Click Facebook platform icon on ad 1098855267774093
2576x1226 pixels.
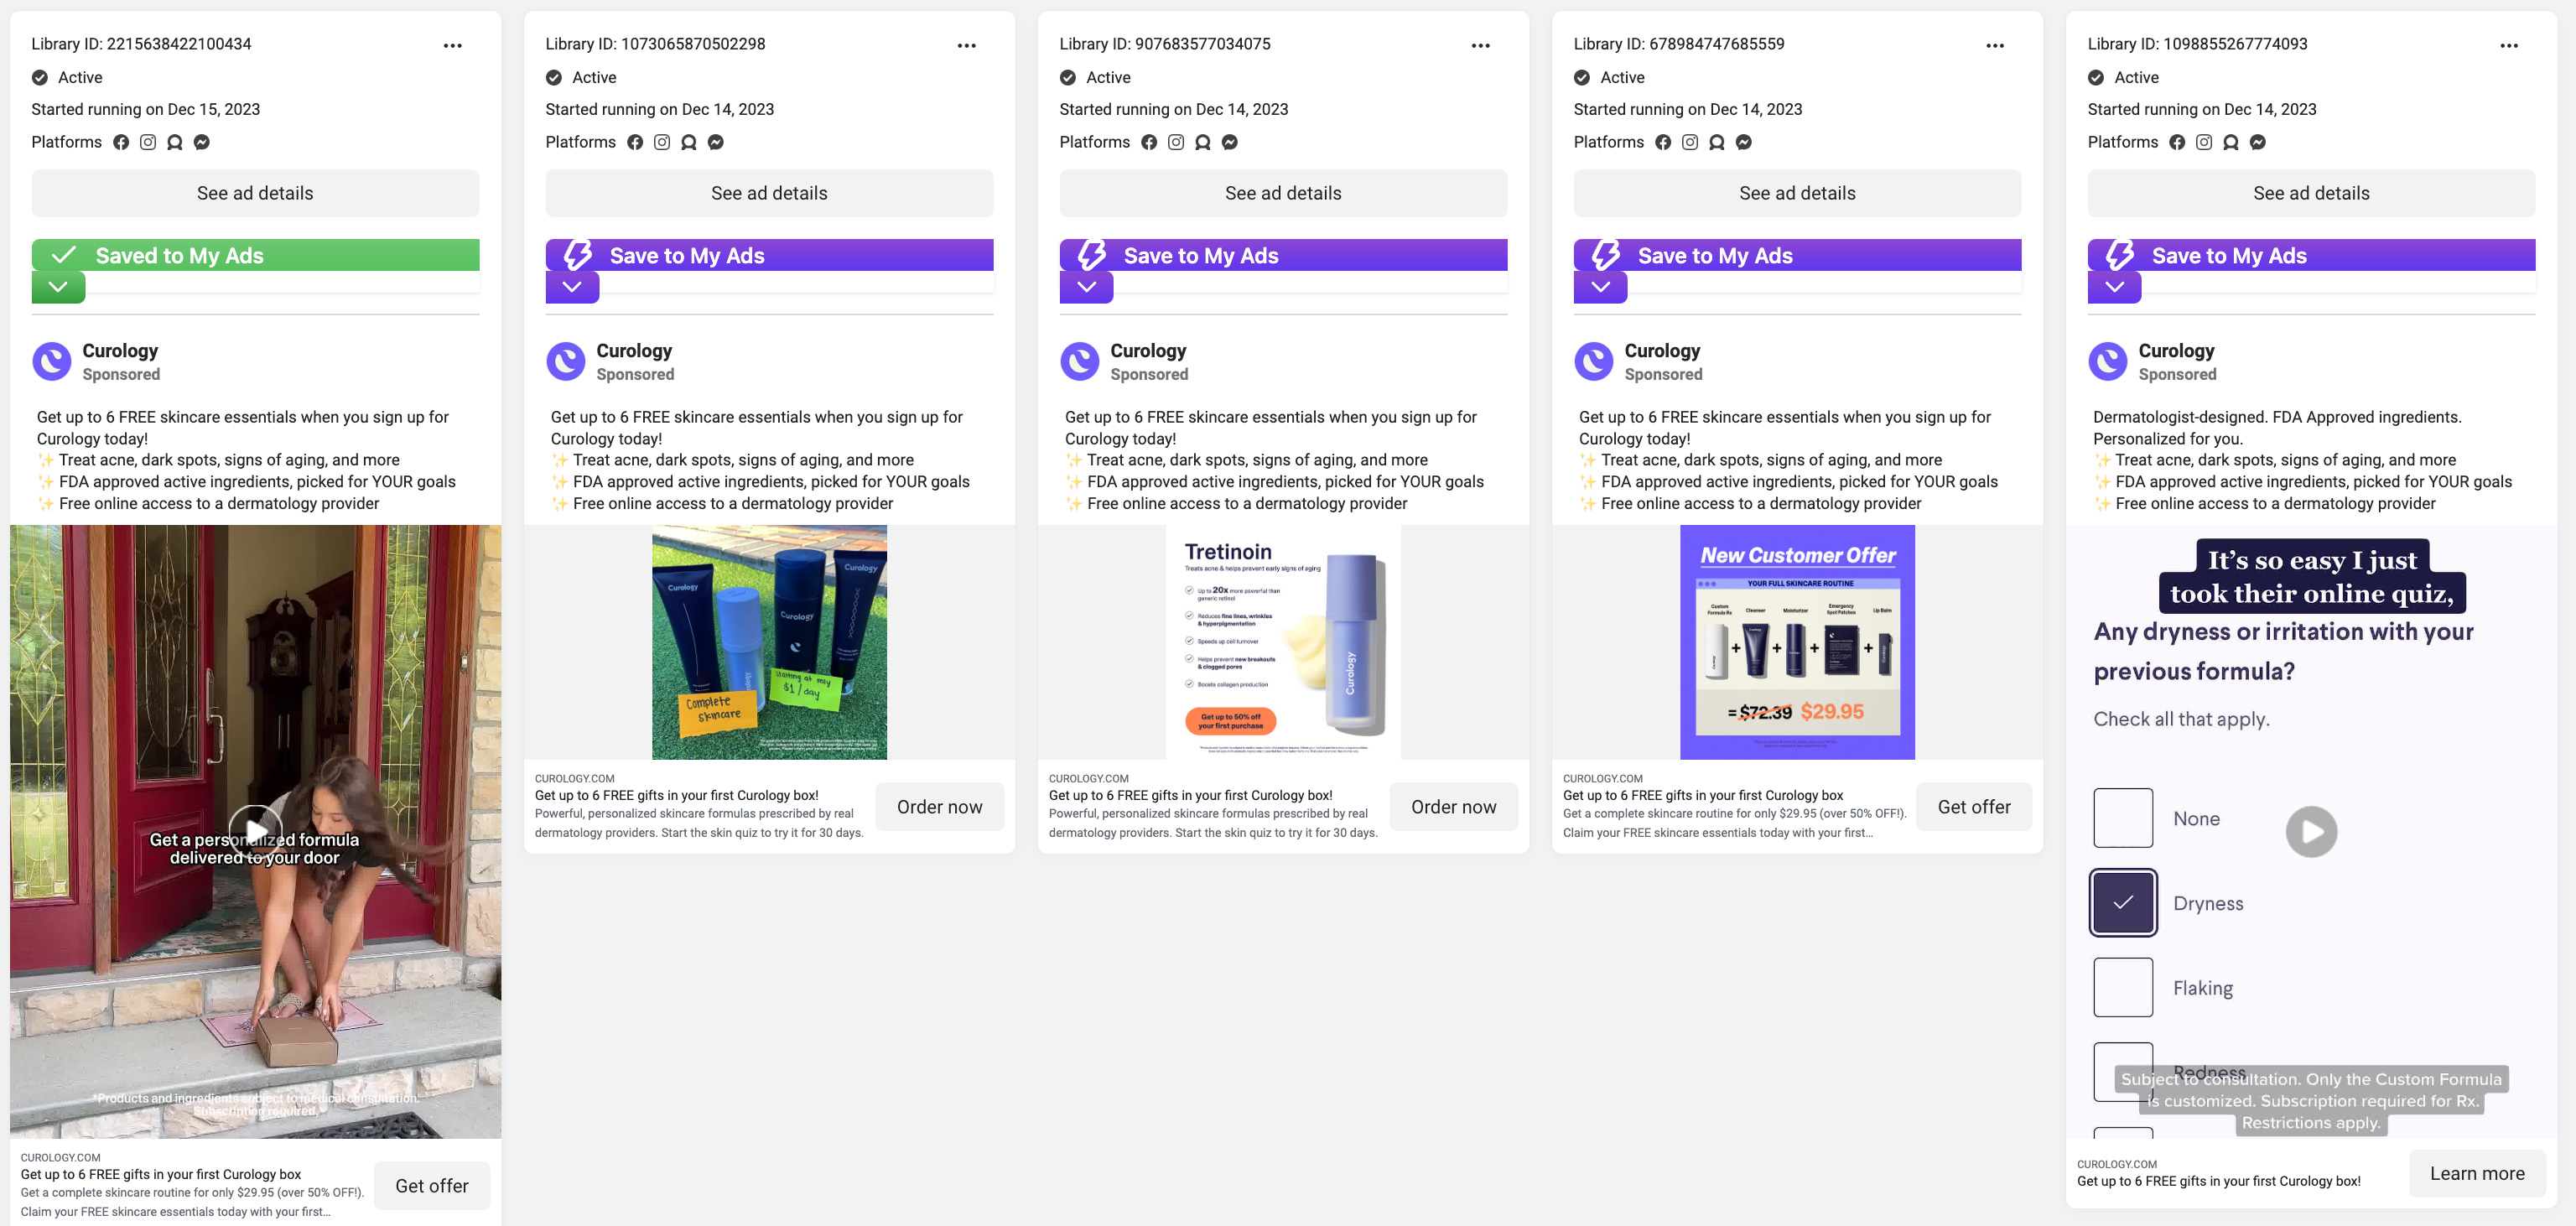pyautogui.click(x=2177, y=142)
